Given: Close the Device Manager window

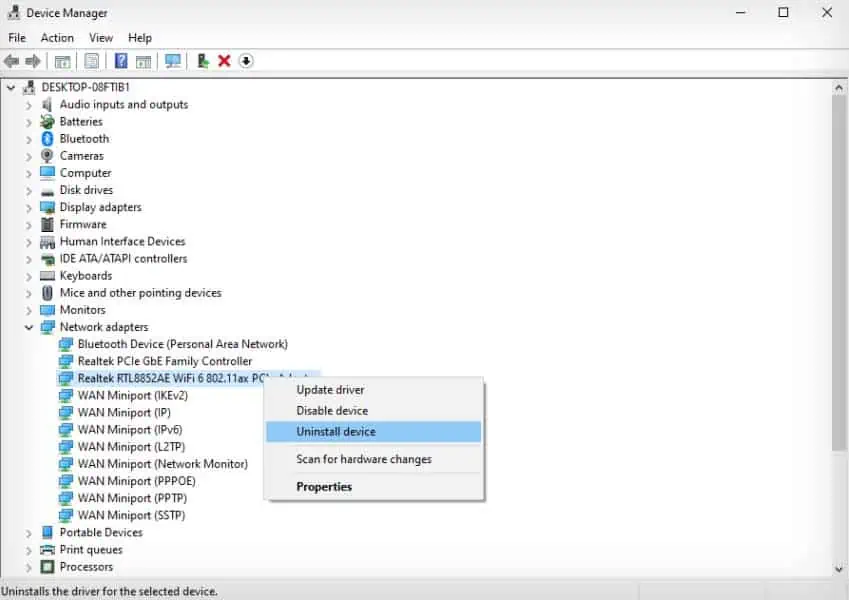Looking at the screenshot, I should pyautogui.click(x=827, y=12).
